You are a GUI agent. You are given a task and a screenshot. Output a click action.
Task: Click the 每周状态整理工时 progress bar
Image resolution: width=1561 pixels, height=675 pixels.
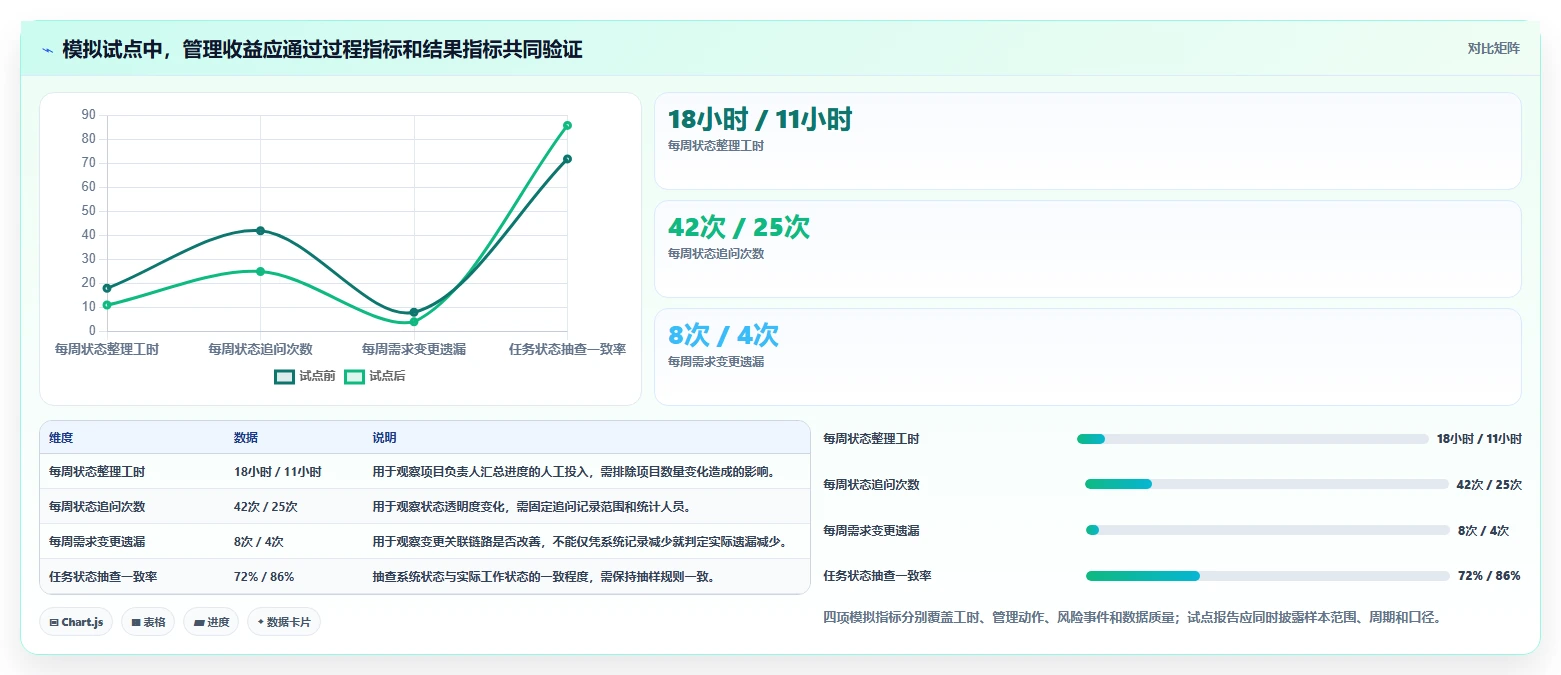click(1252, 439)
